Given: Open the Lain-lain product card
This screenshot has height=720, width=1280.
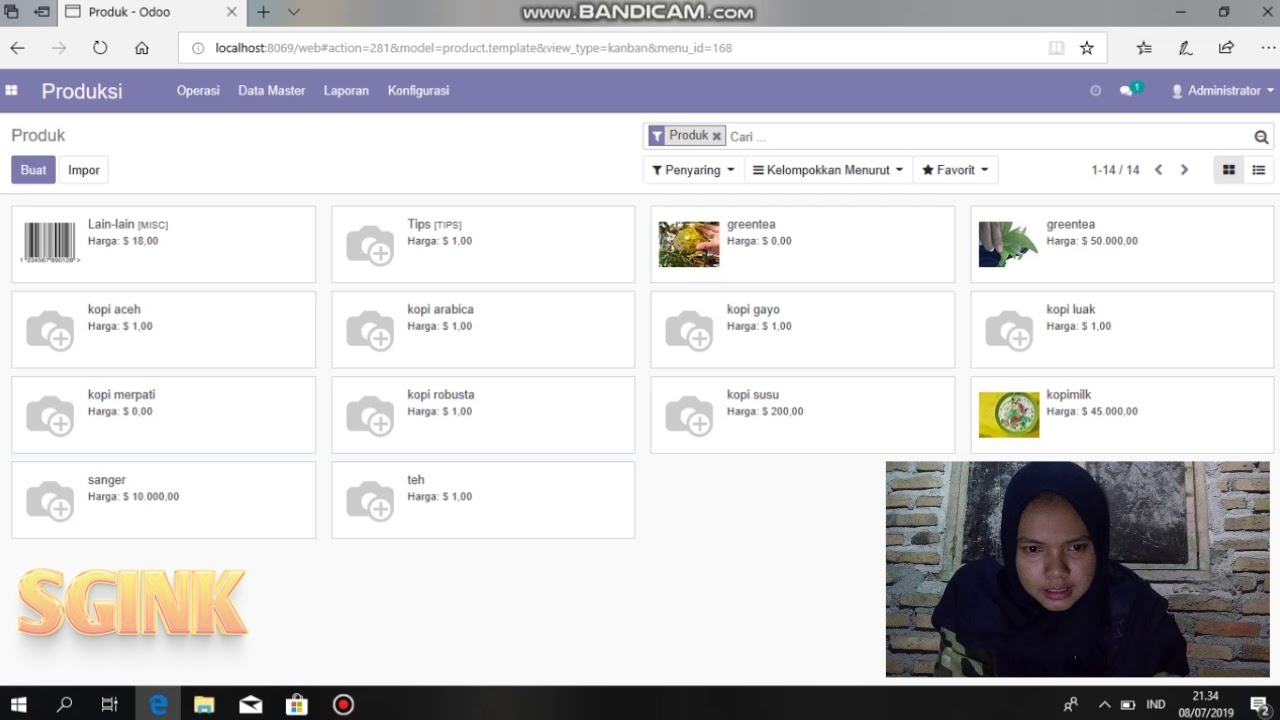Looking at the screenshot, I should [163, 244].
